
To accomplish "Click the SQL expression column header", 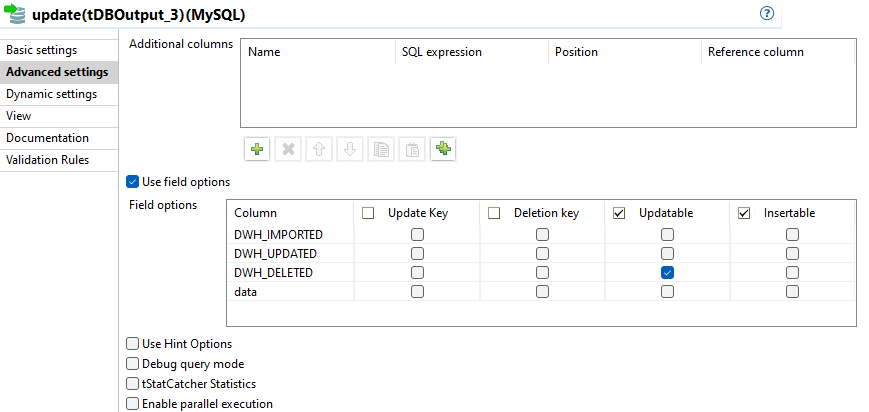I will tap(441, 52).
